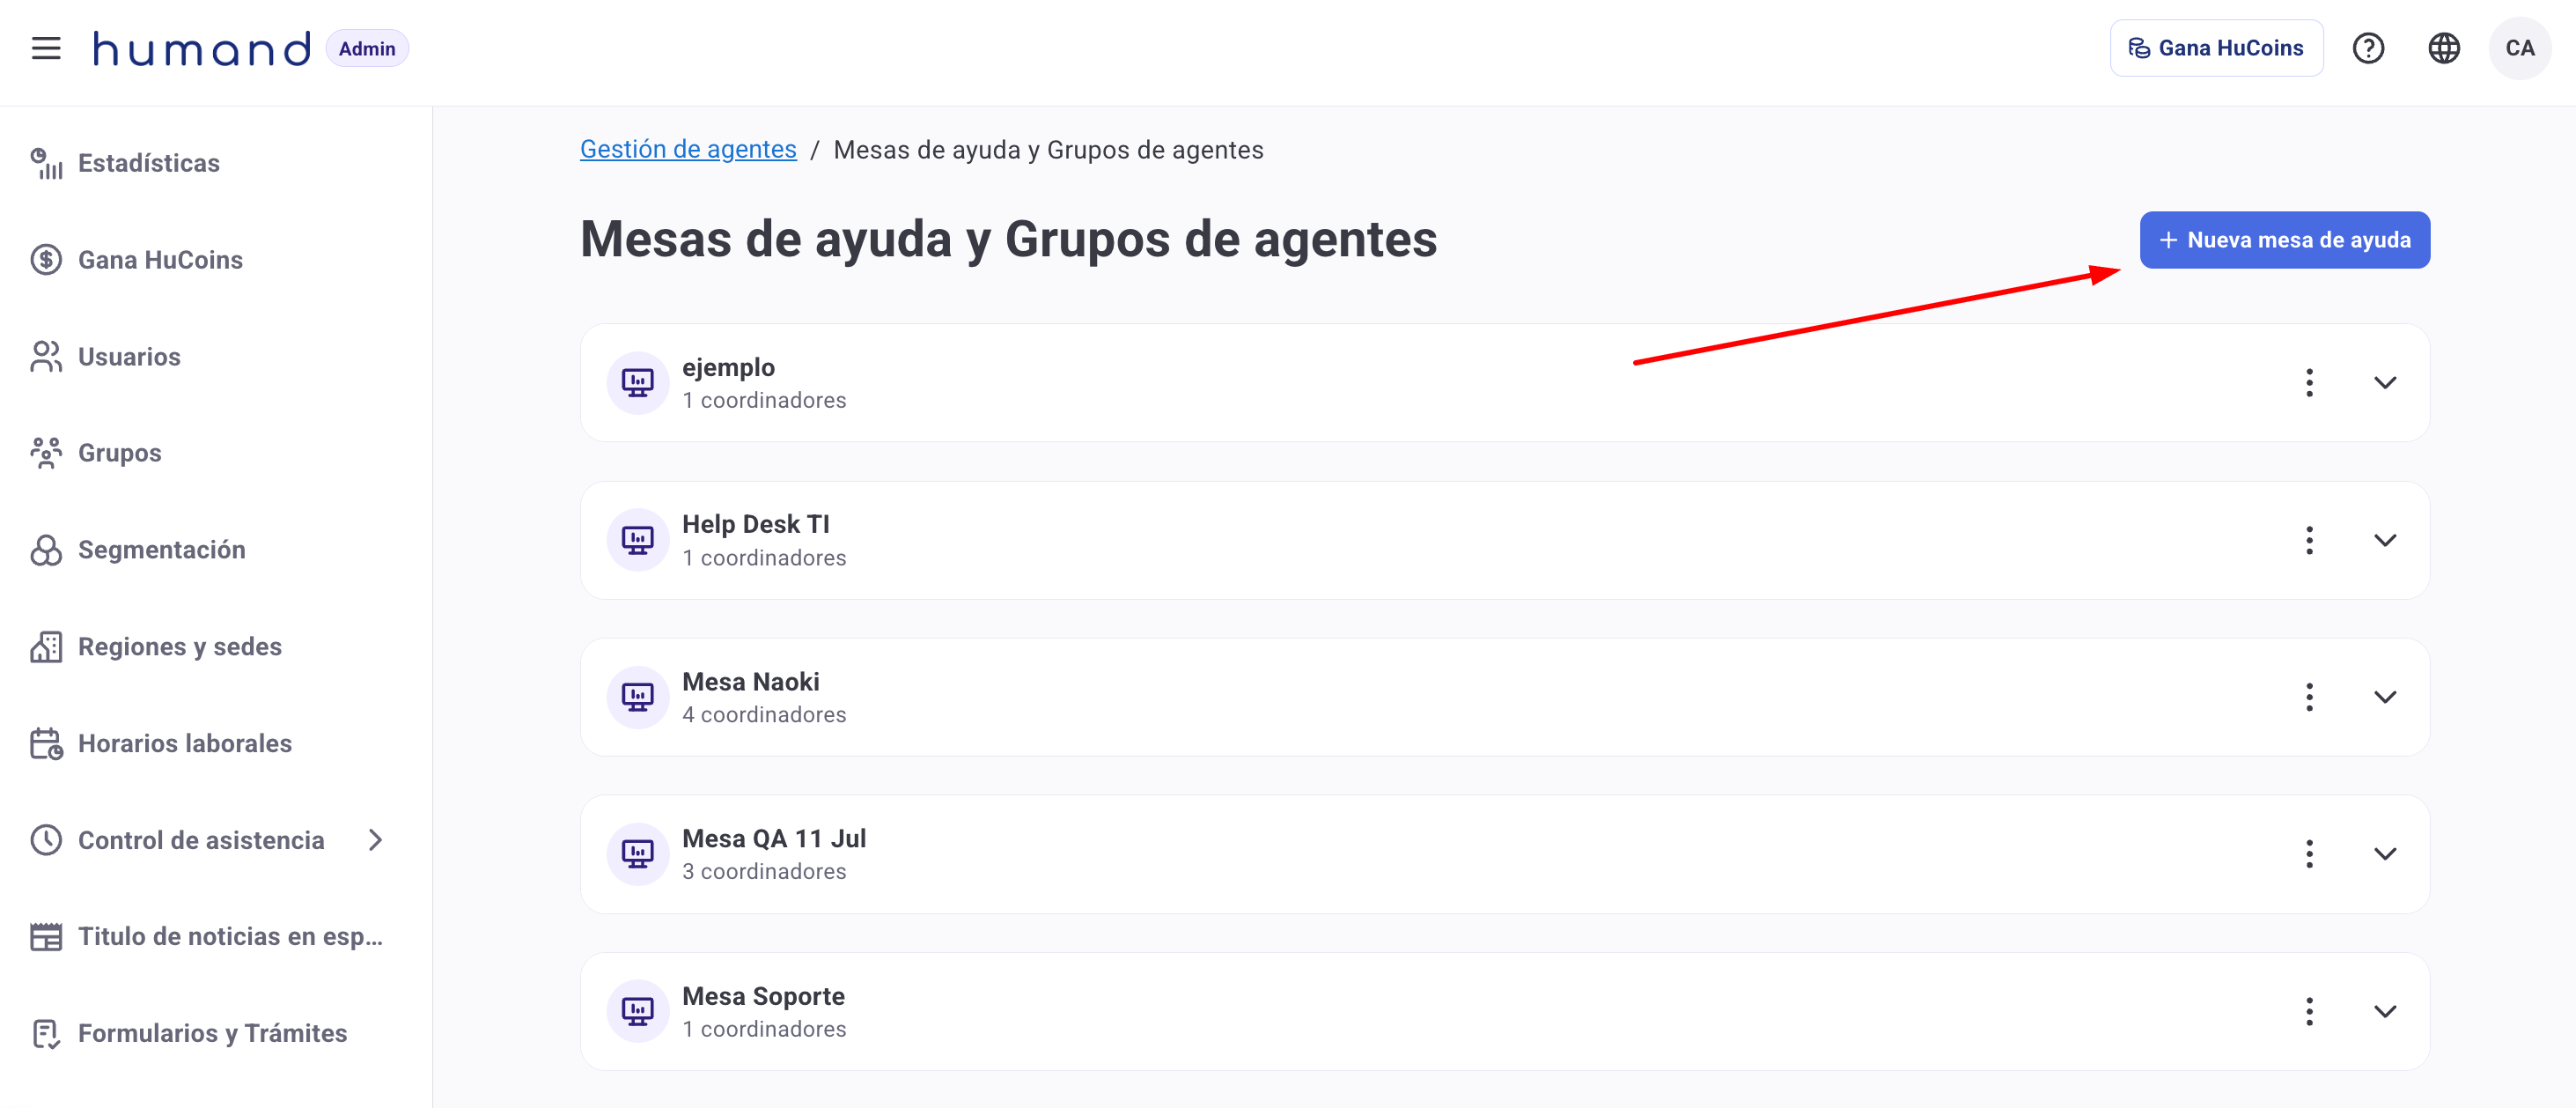Click the Mesa Naoki monitor icon
The width and height of the screenshot is (2576, 1108).
(x=637, y=697)
